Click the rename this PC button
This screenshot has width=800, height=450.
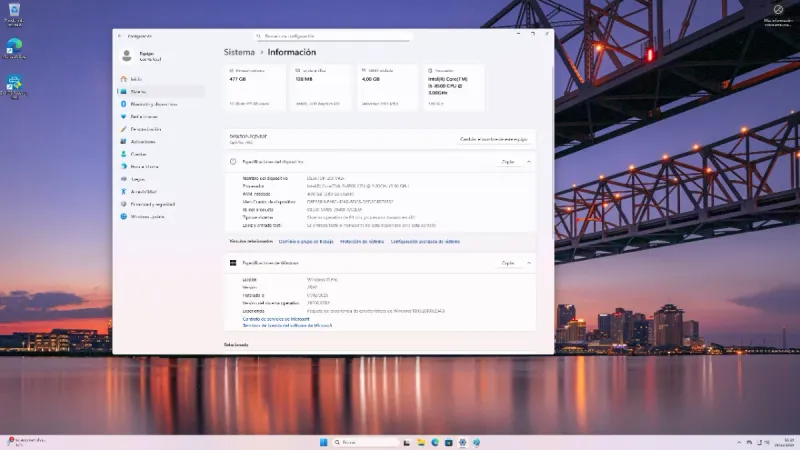click(x=493, y=139)
